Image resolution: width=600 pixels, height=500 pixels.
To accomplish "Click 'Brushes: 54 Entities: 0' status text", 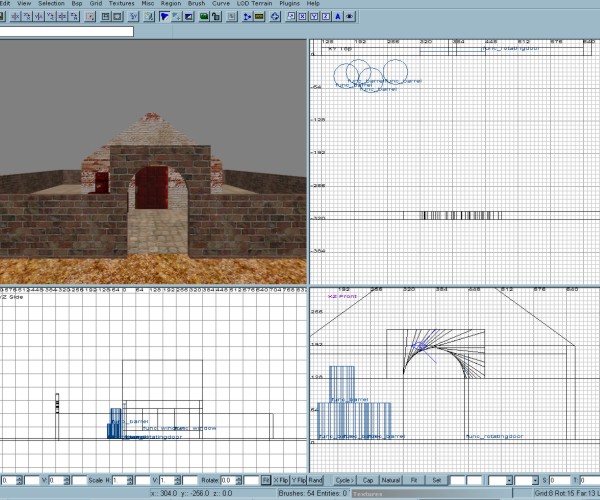I will coord(312,493).
